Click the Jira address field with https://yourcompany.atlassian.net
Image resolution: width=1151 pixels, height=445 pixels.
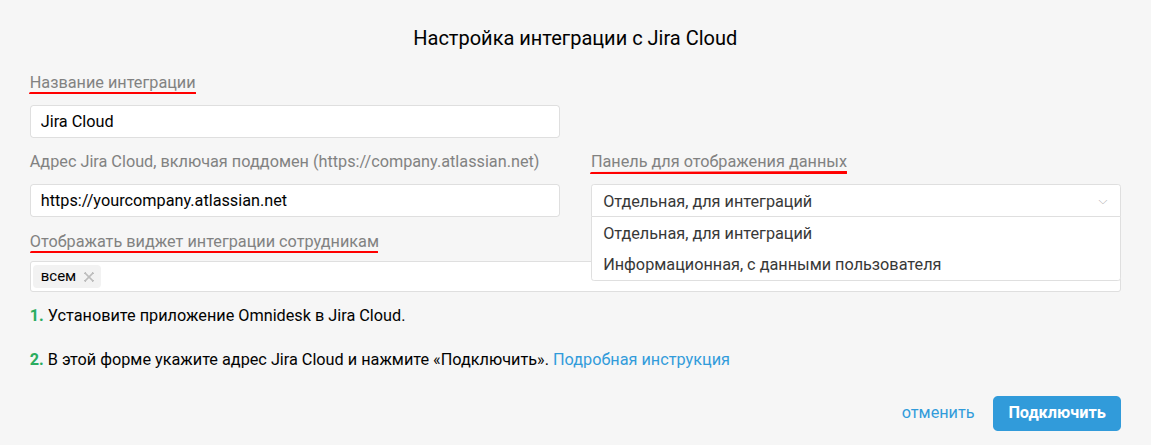295,200
